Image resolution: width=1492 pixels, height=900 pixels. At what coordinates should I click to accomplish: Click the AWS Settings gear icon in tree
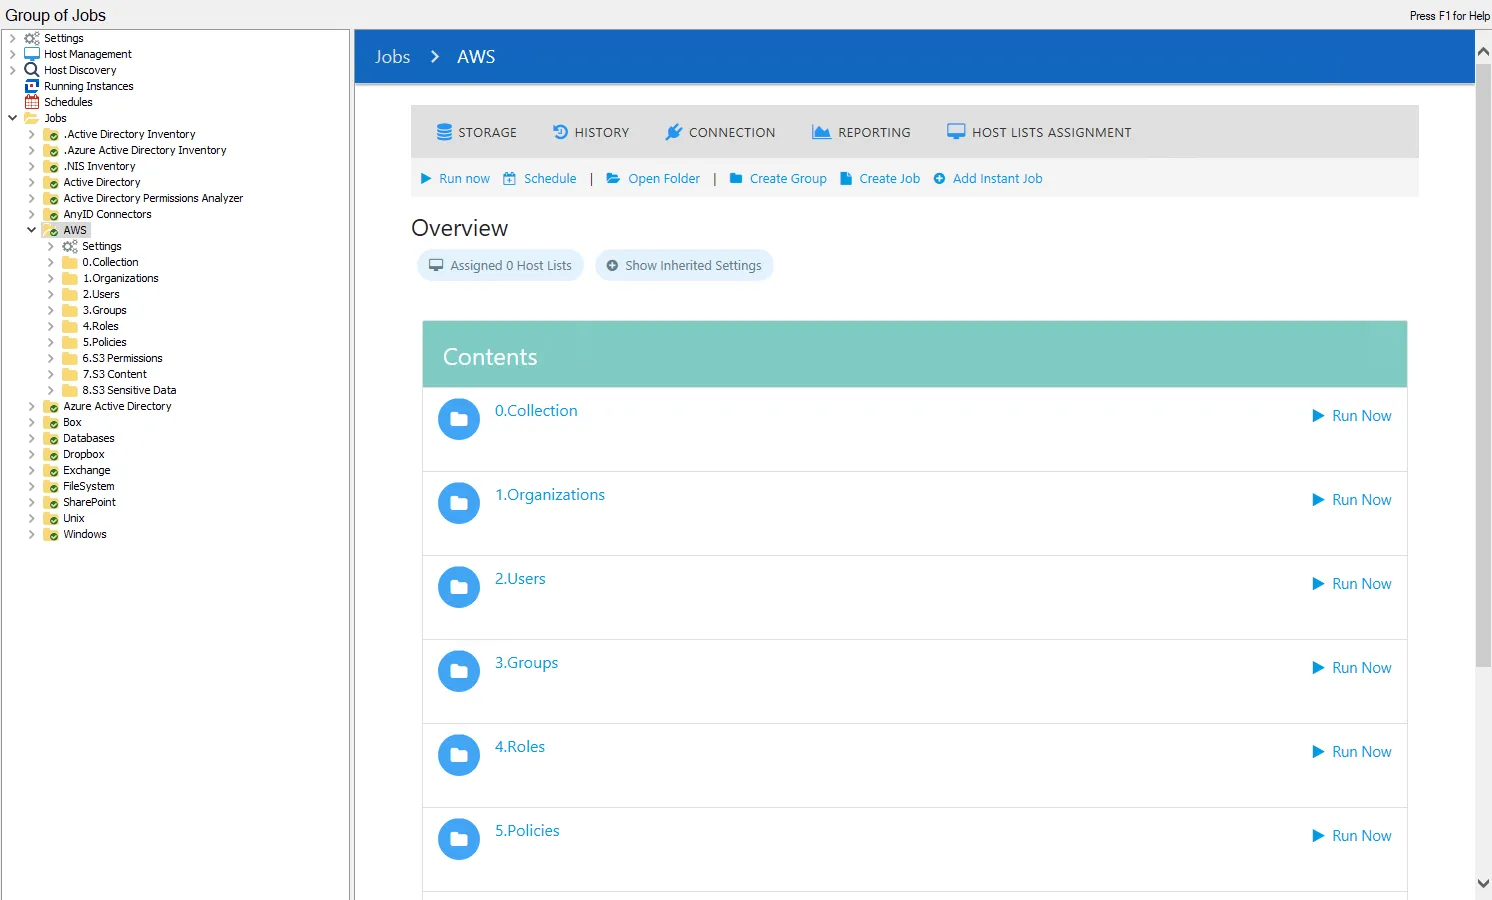coord(70,246)
